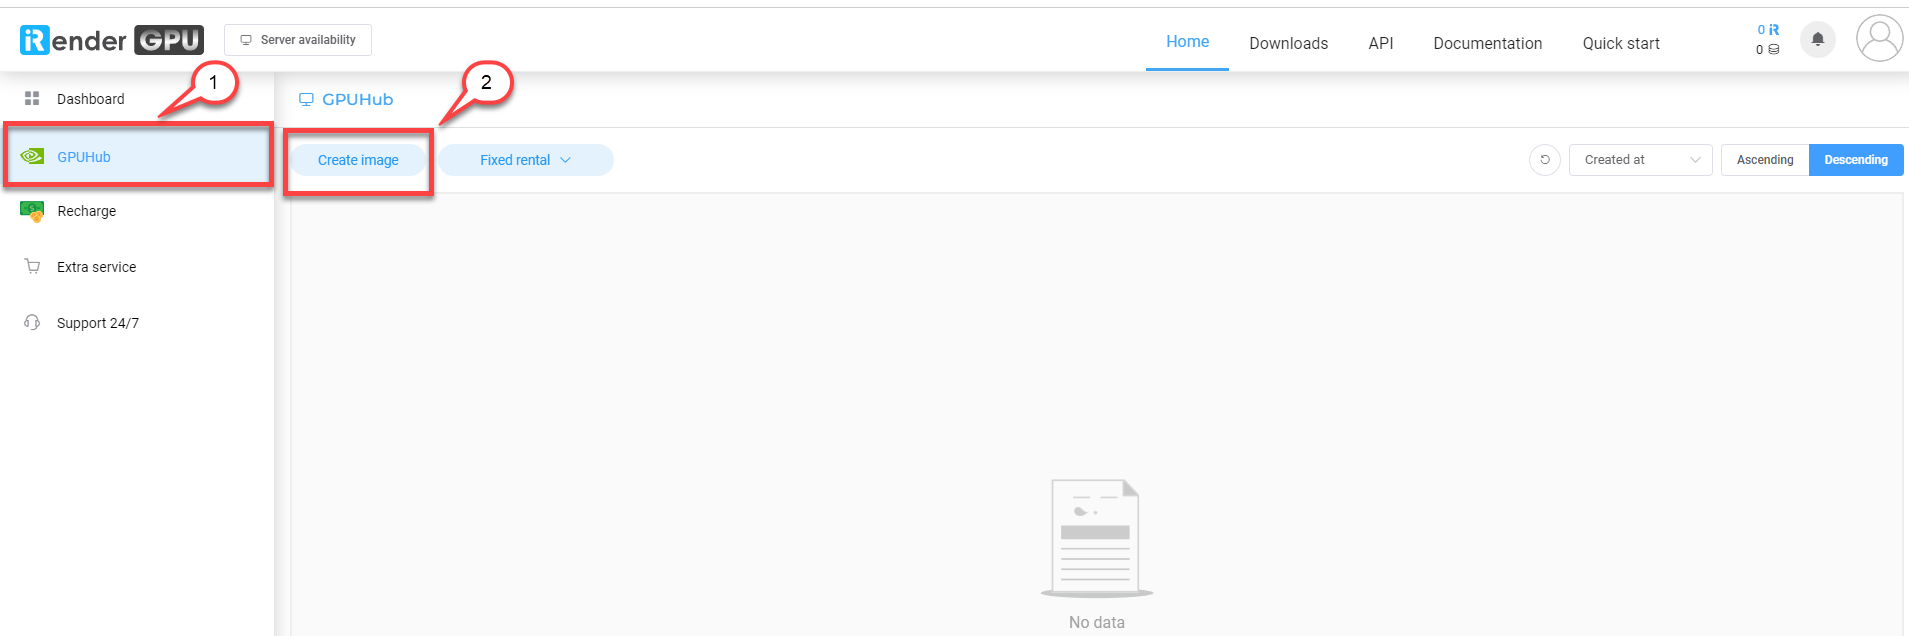This screenshot has width=1909, height=636.
Task: Open the Created at sort dropdown
Action: point(1640,160)
